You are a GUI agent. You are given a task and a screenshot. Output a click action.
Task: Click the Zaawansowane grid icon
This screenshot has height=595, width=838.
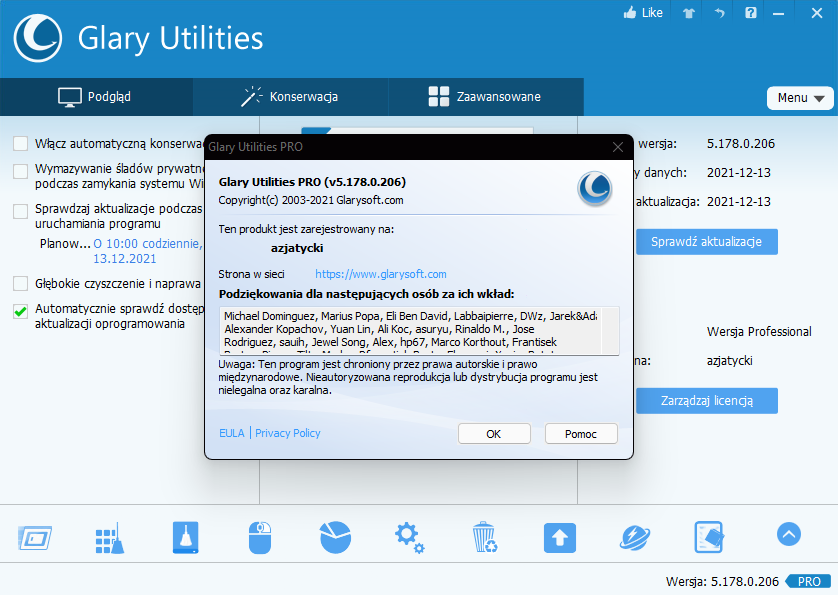[x=439, y=97]
